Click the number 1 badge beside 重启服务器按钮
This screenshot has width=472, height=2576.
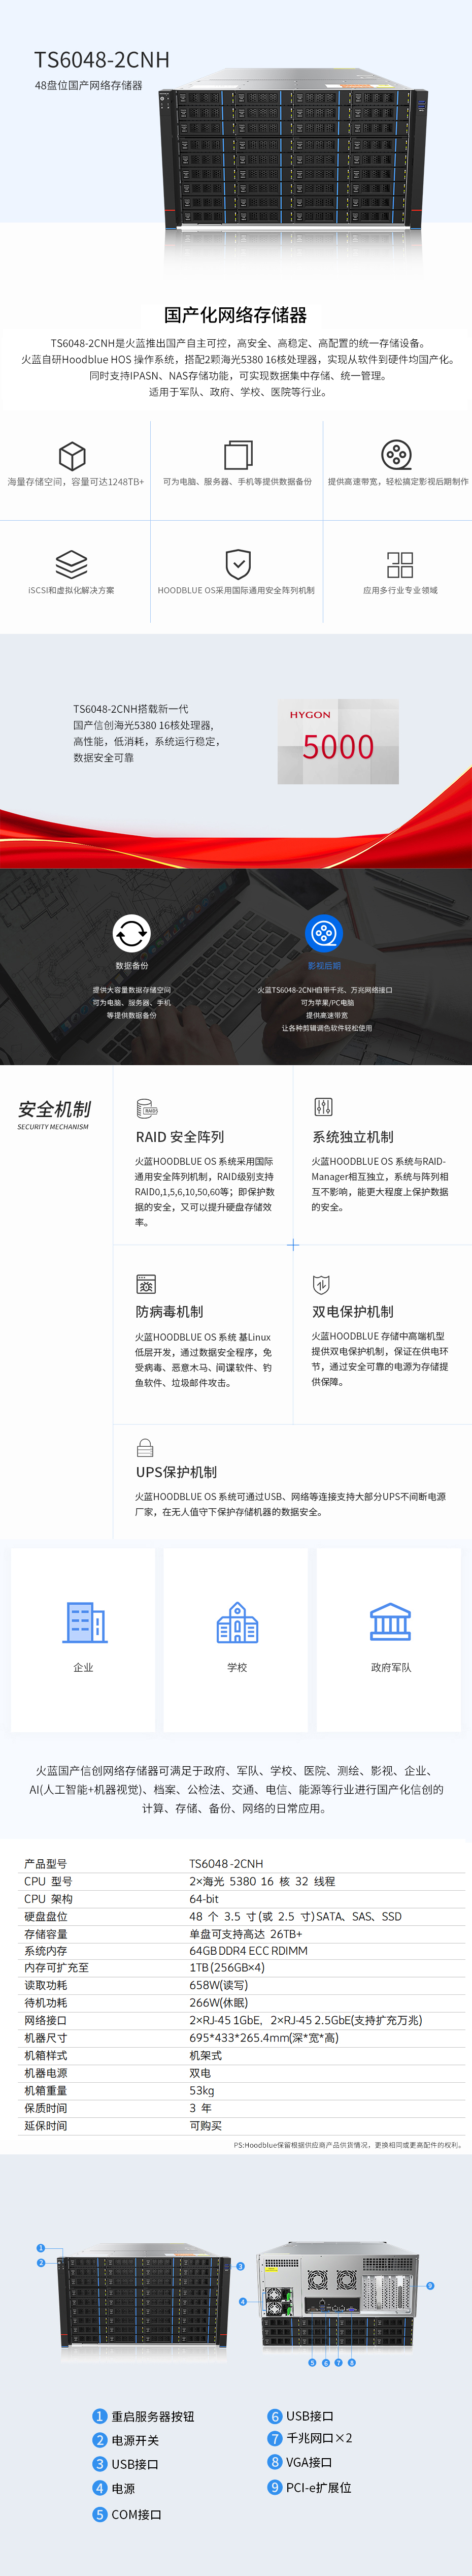coord(100,2416)
